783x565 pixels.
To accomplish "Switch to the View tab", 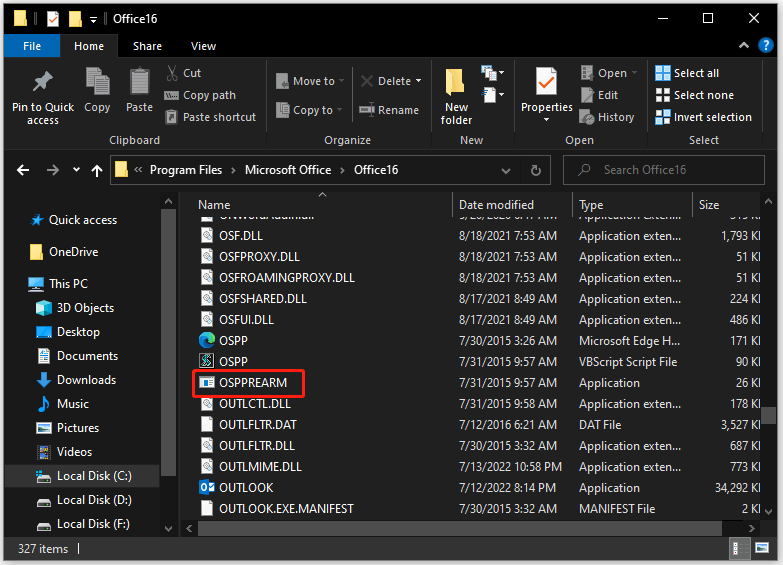I will click(203, 46).
